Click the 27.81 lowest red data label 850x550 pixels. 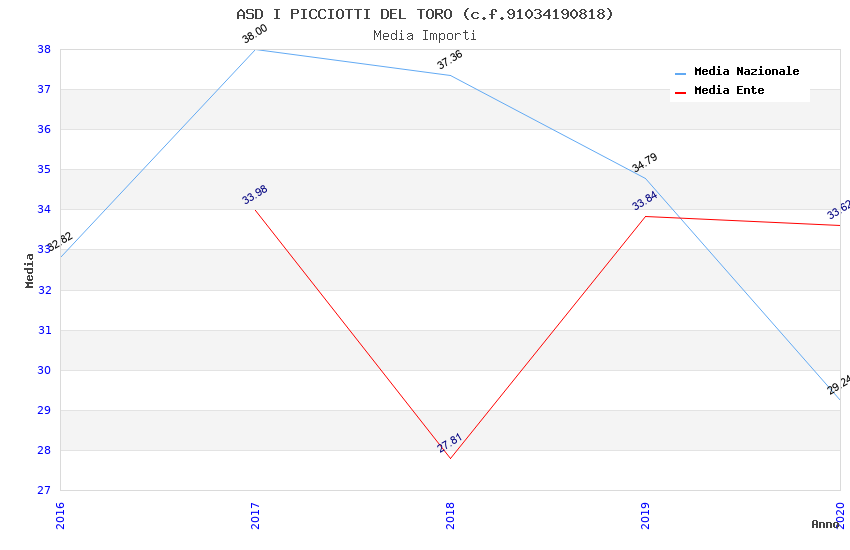(450, 443)
